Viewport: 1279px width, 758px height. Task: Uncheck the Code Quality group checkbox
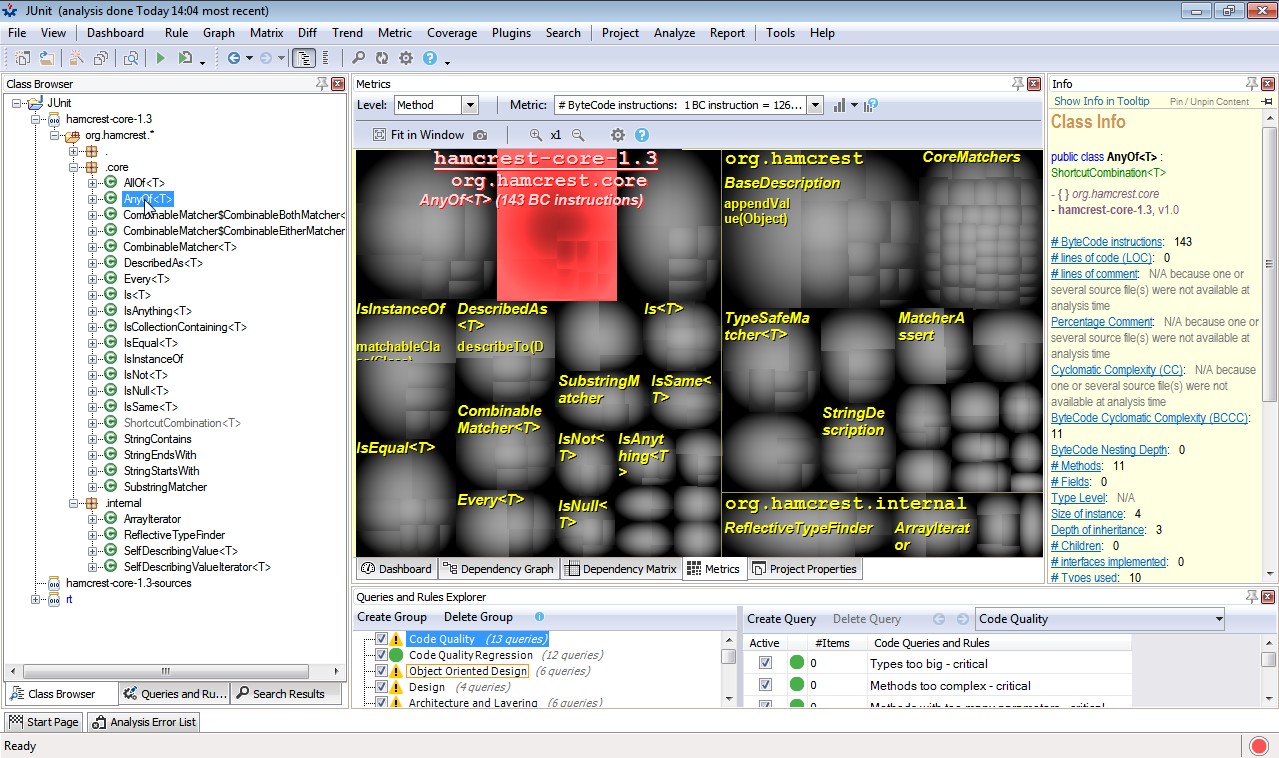pos(381,639)
